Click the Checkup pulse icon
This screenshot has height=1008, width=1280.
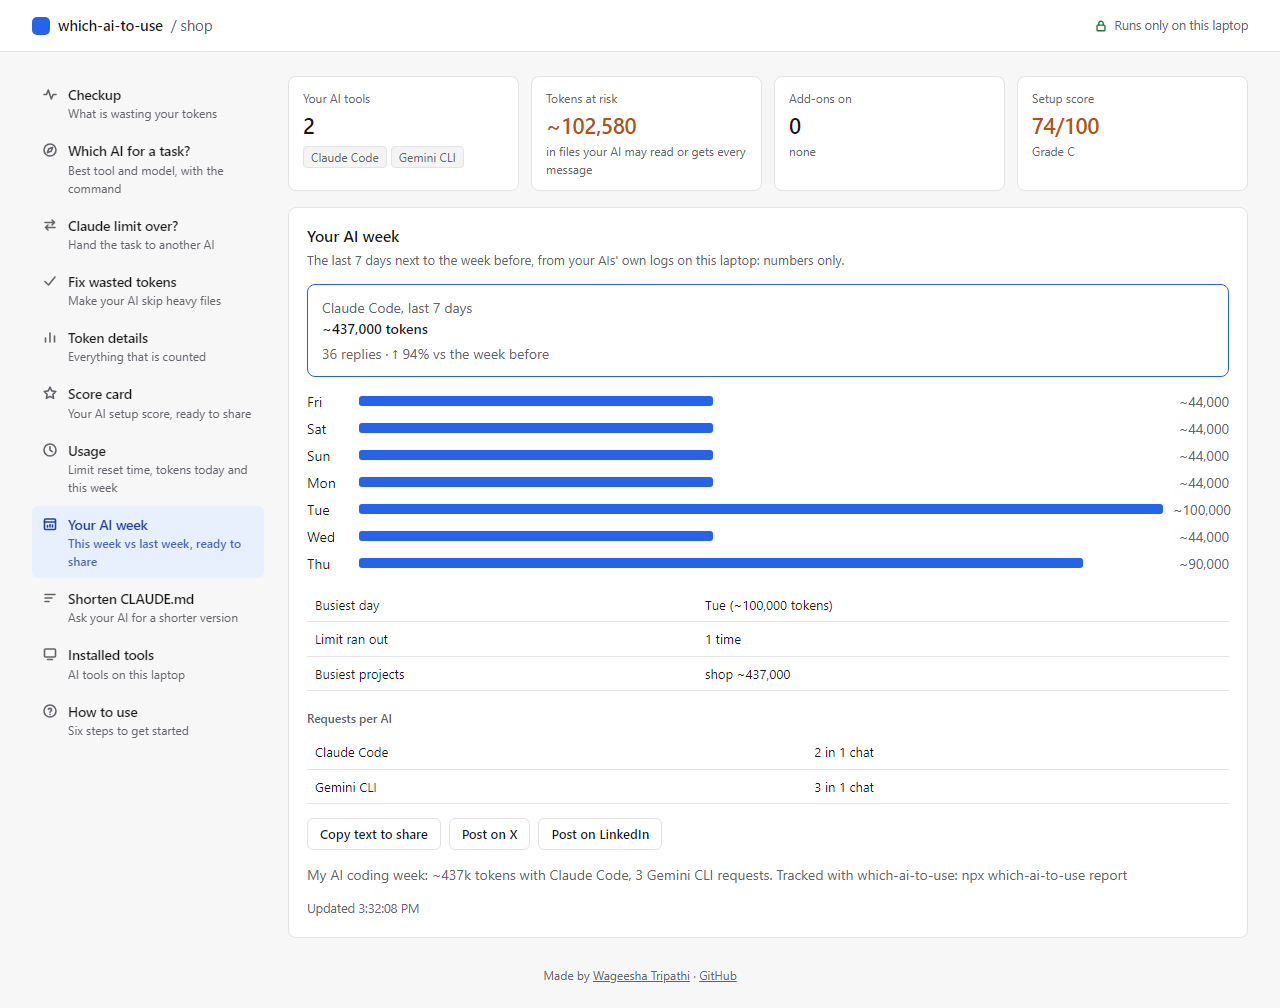[x=50, y=95]
